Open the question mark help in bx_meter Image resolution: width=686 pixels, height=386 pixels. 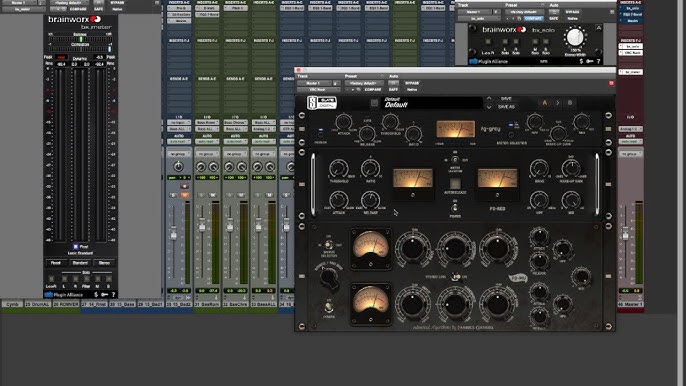click(113, 295)
